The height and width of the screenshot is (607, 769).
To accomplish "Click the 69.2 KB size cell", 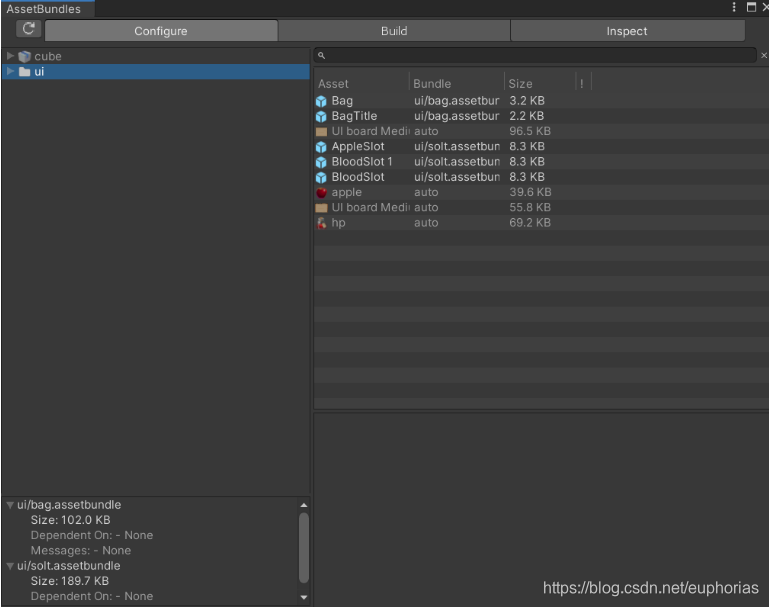I will click(530, 223).
